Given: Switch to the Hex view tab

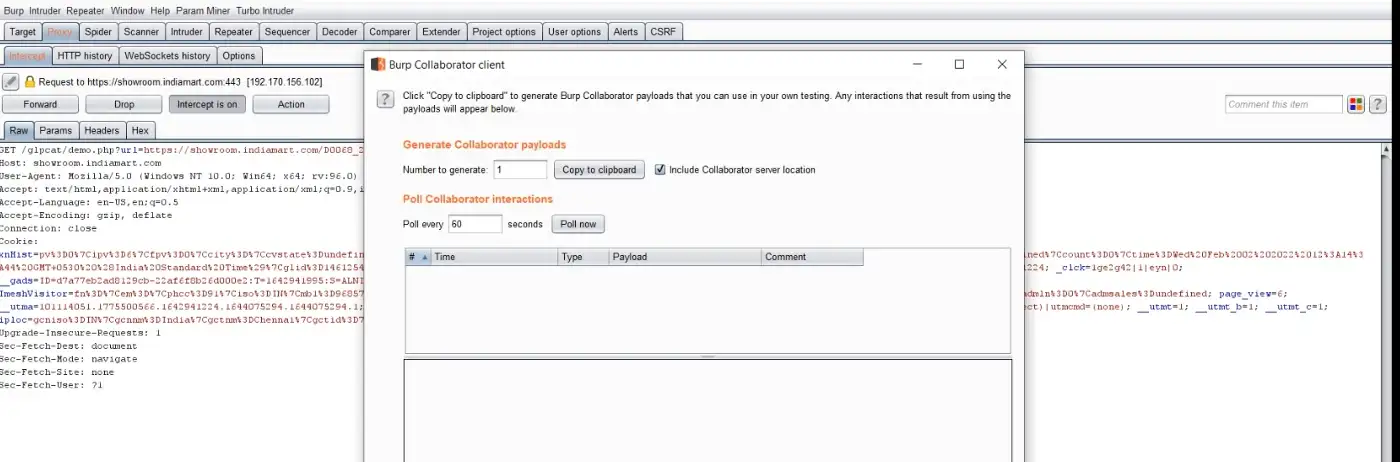Looking at the screenshot, I should (x=140, y=130).
